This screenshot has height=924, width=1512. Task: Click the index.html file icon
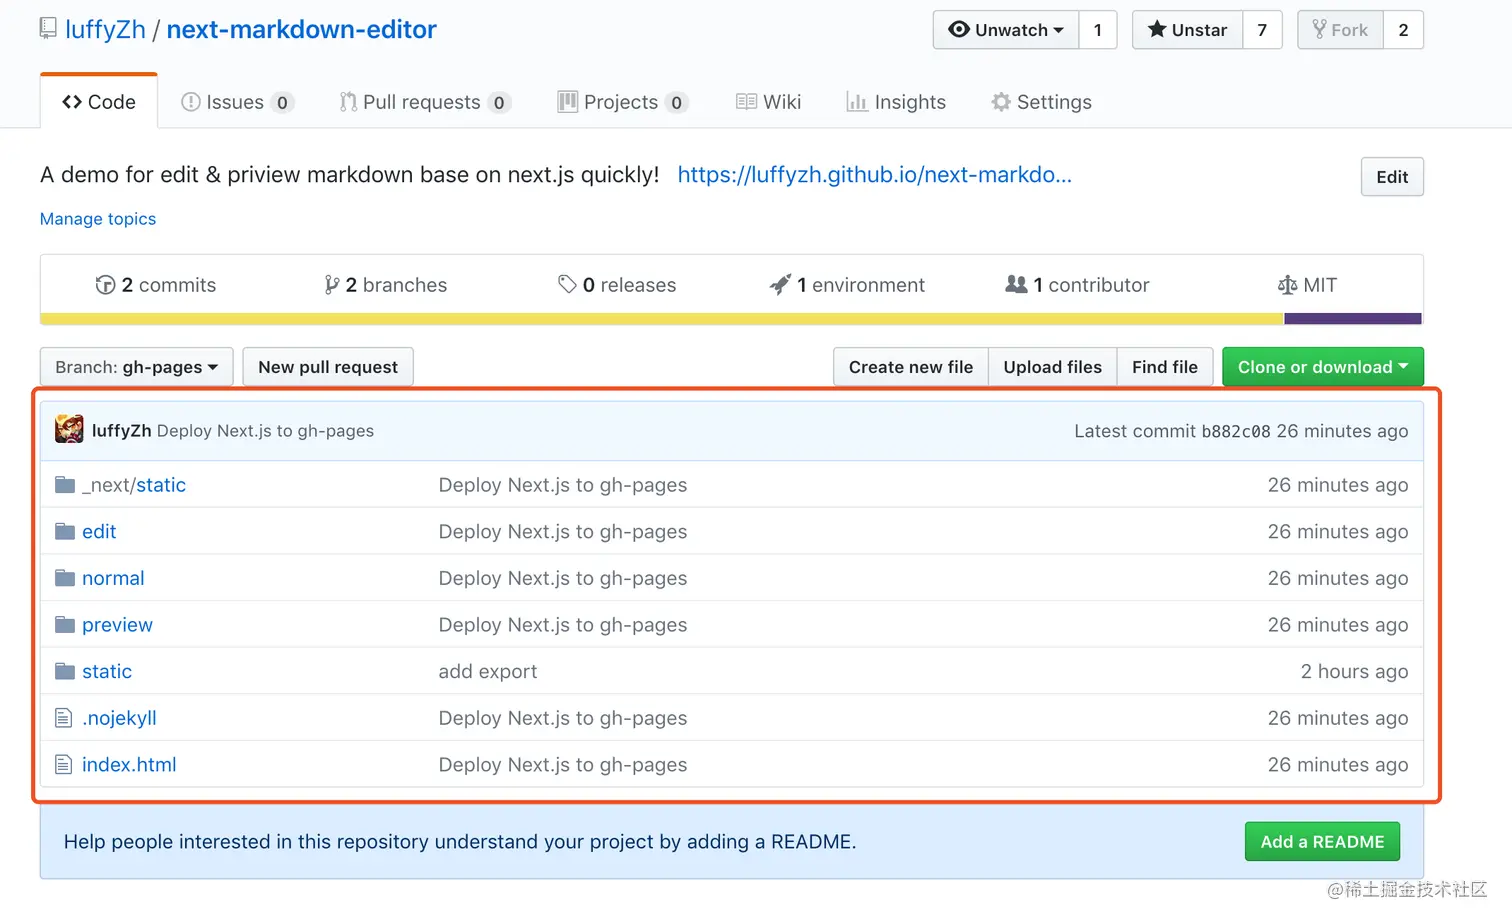tap(64, 765)
